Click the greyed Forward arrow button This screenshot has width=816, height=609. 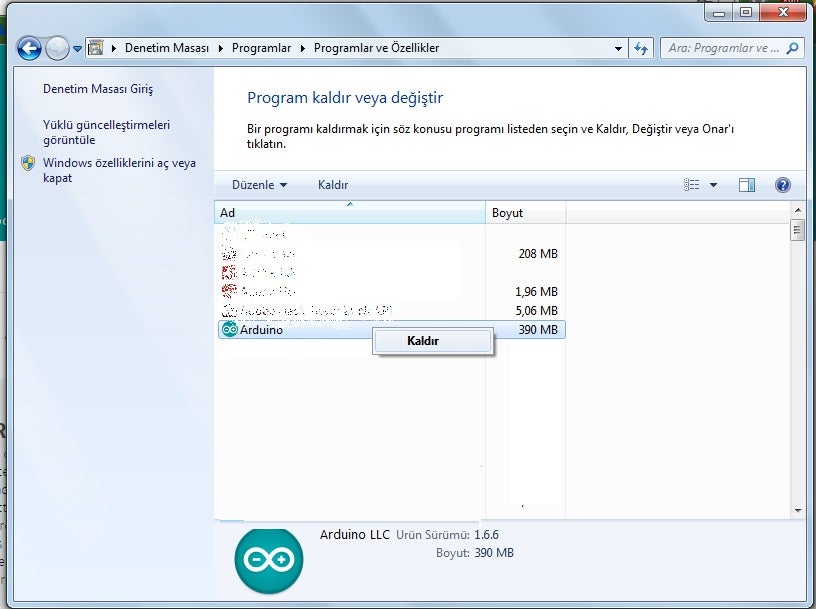point(57,48)
